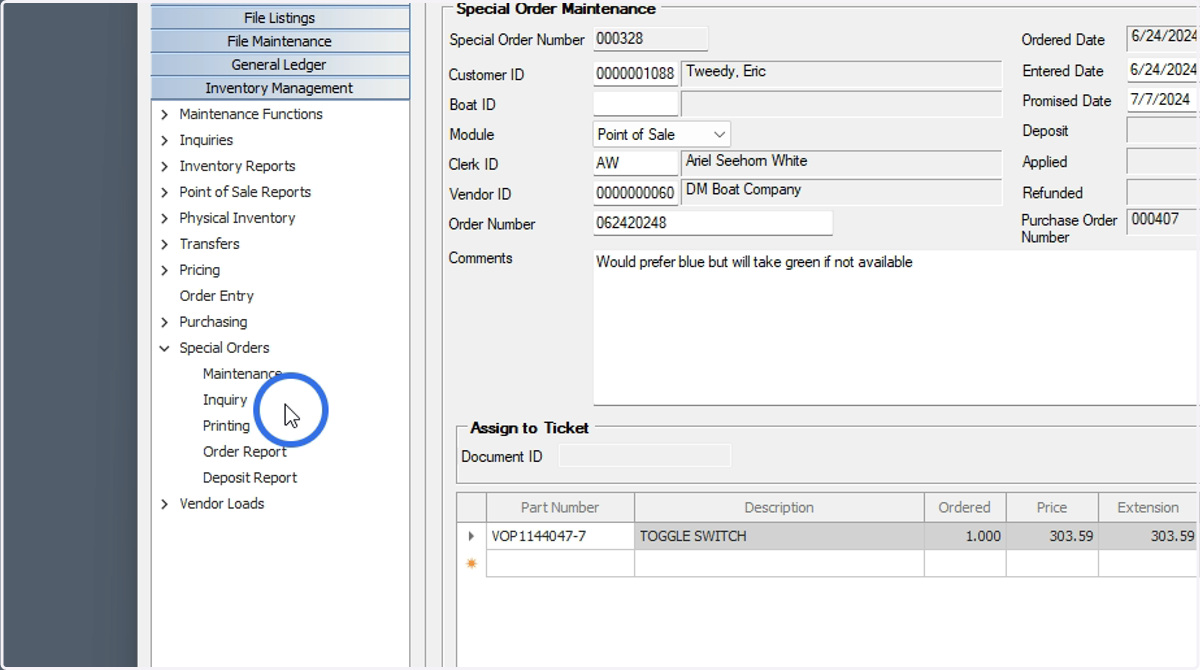Expand the Pricing tree node
This screenshot has height=670, width=1200.
pos(165,270)
